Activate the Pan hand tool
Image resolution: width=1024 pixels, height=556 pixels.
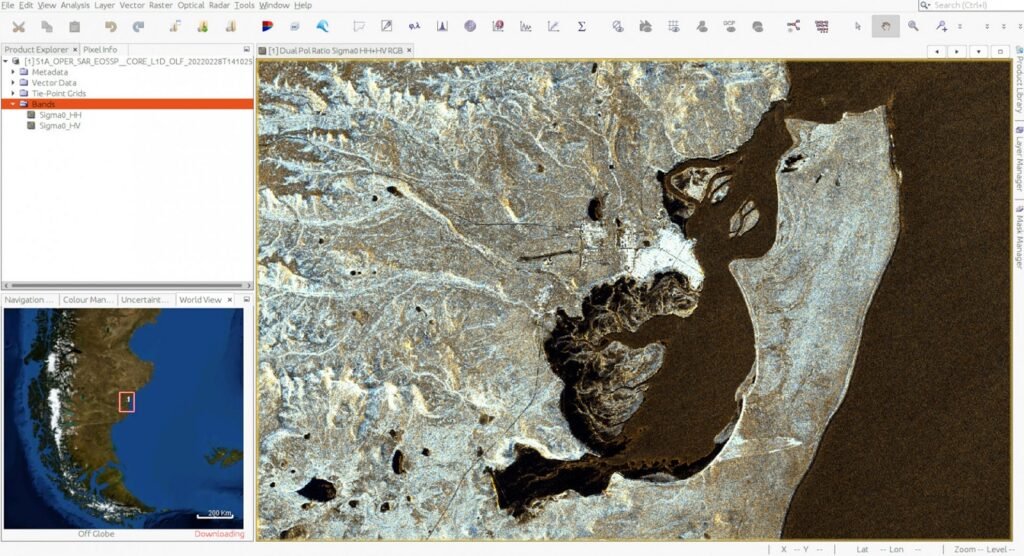click(x=884, y=27)
